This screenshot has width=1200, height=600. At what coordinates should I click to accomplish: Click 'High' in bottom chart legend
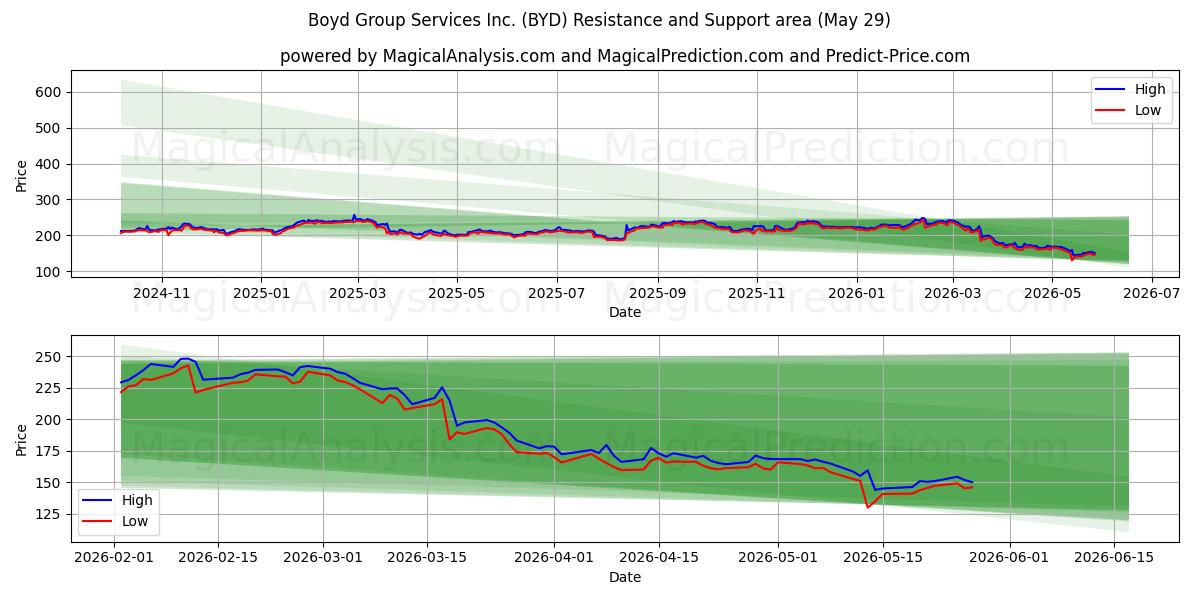click(137, 500)
